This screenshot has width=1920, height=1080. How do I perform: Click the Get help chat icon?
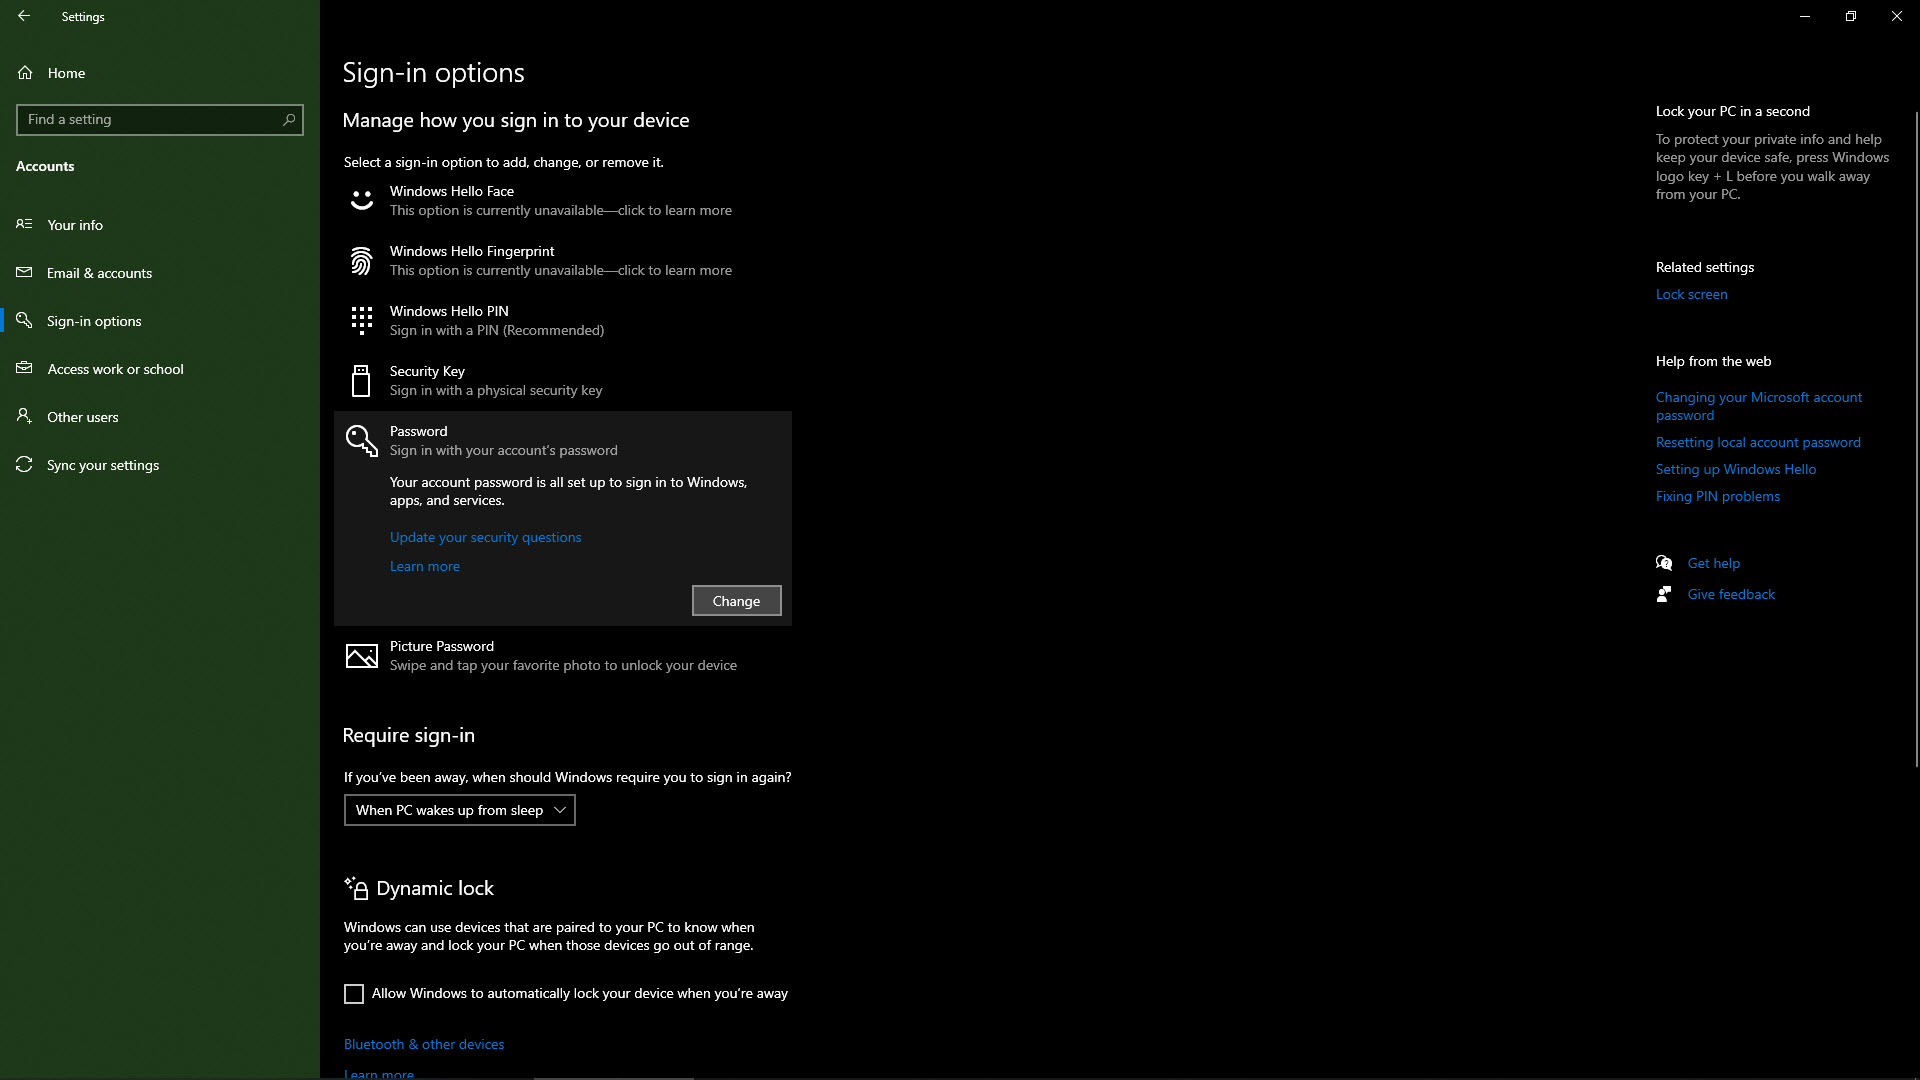(1664, 563)
